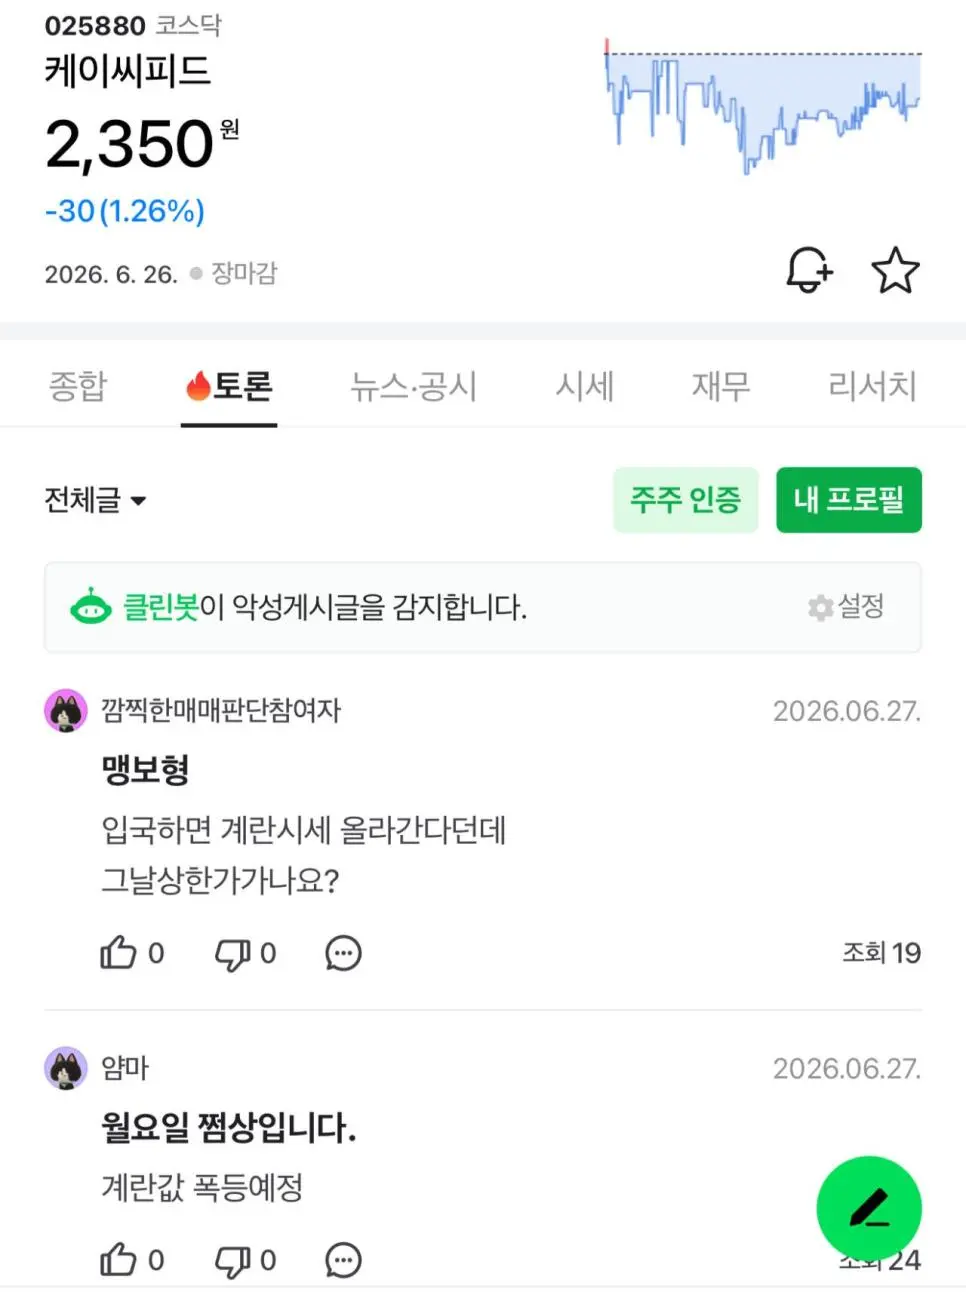Dislike the 월요일 쩜상입니다 post
The image size is (966, 1292).
click(x=233, y=1261)
